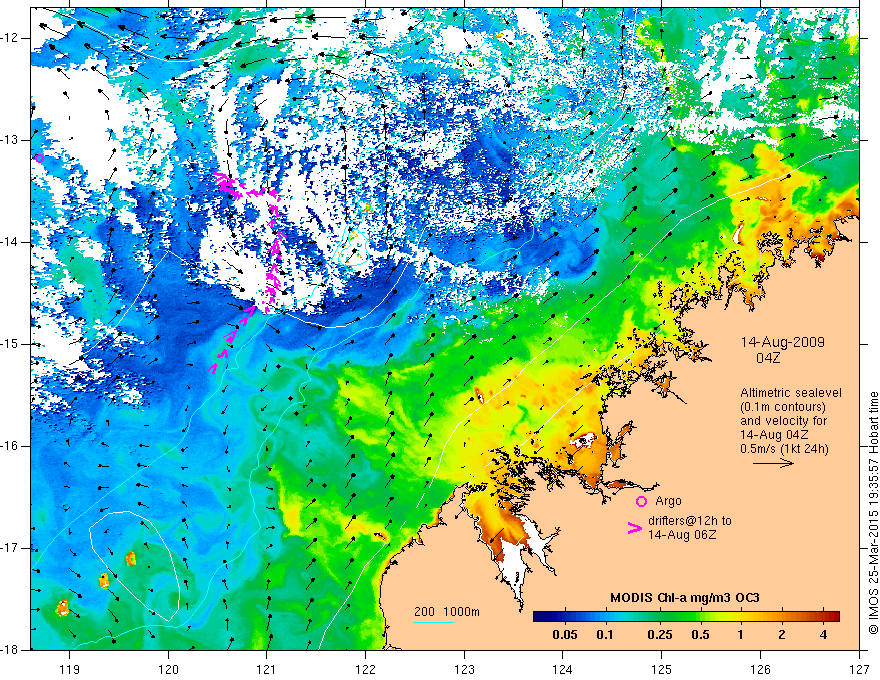This screenshot has width=880, height=680.
Task: Click the '0.5m/s (1kt 24h)' text
Action: [x=784, y=448]
